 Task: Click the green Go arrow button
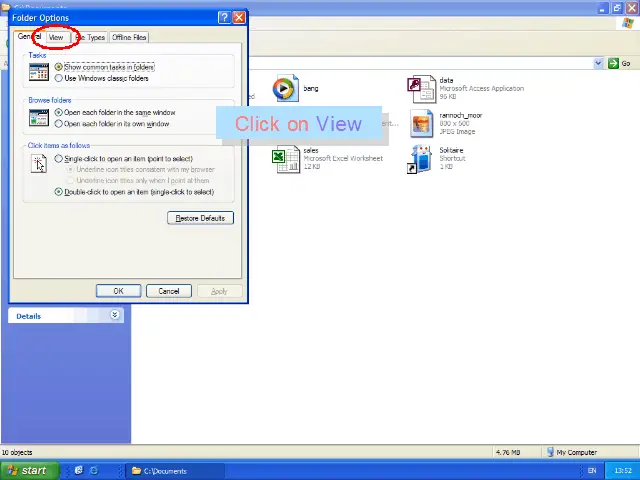pyautogui.click(x=612, y=63)
